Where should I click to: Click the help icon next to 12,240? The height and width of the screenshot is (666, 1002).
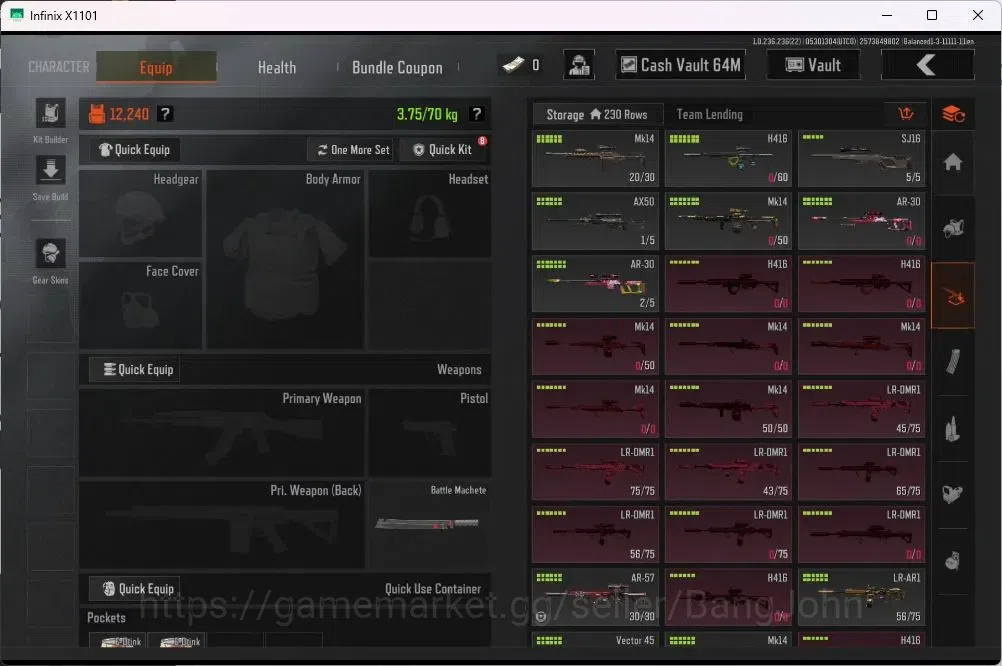coord(165,114)
